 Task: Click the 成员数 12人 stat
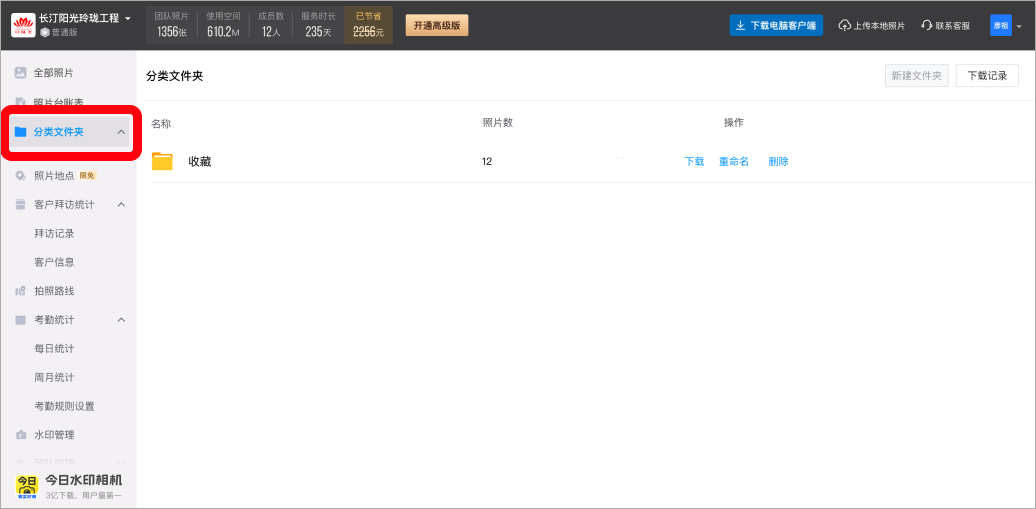click(271, 25)
